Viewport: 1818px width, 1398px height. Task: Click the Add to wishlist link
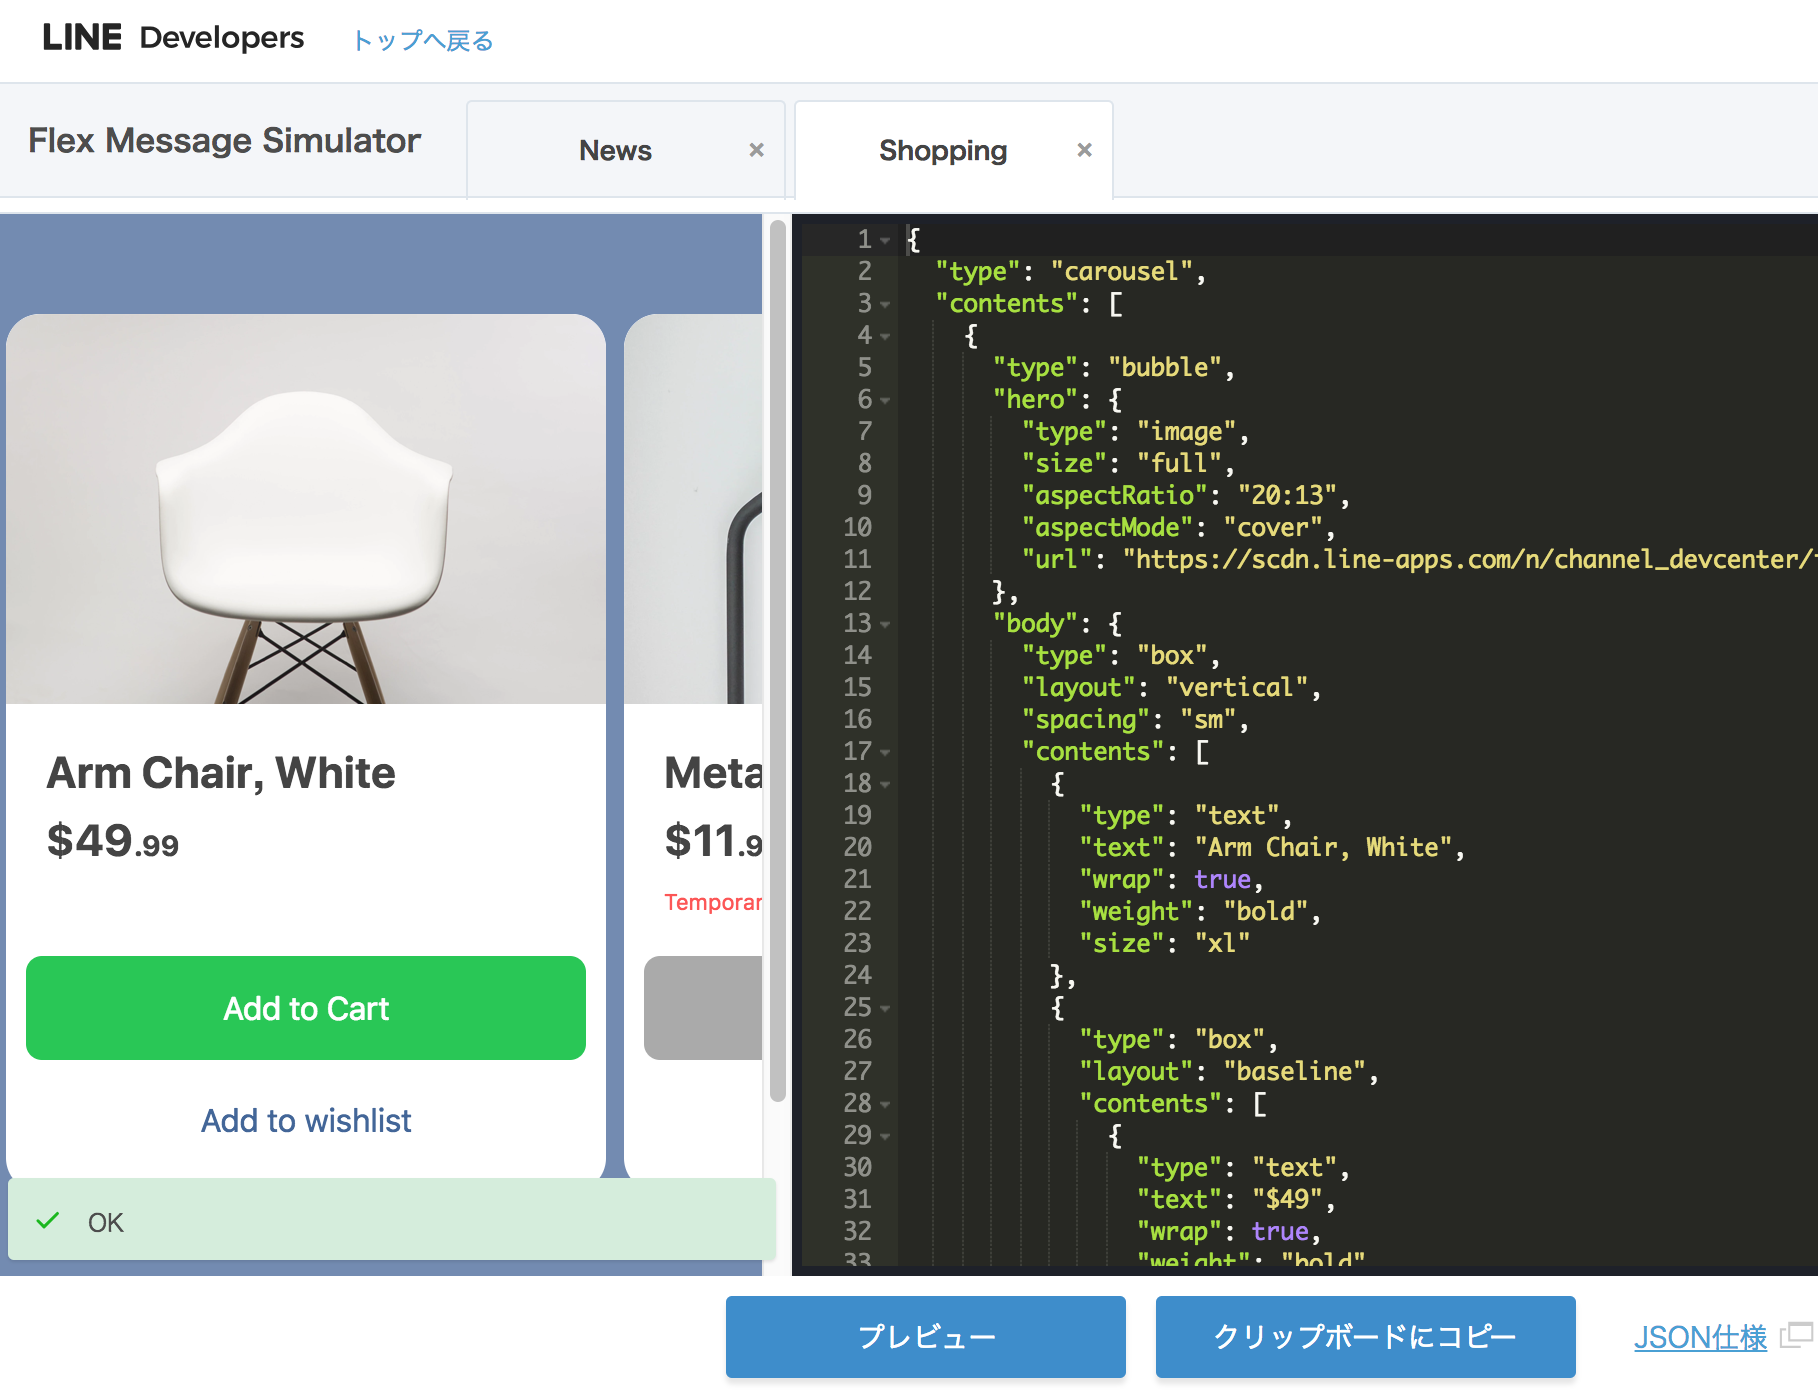tap(306, 1120)
